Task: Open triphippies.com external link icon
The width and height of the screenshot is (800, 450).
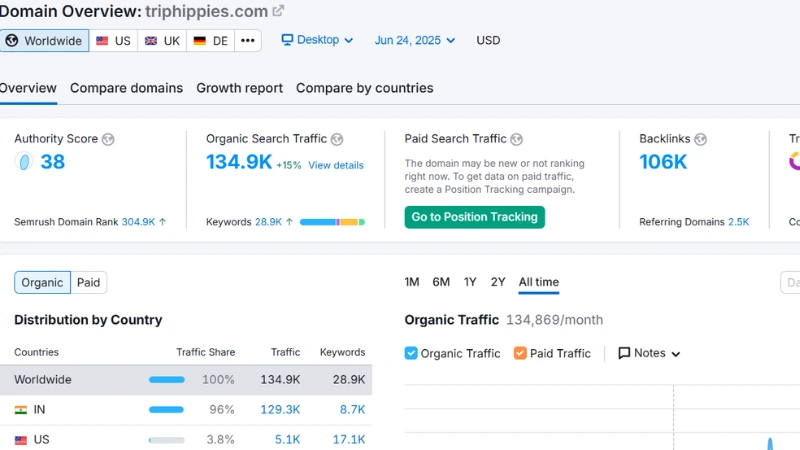Action: pyautogui.click(x=278, y=11)
